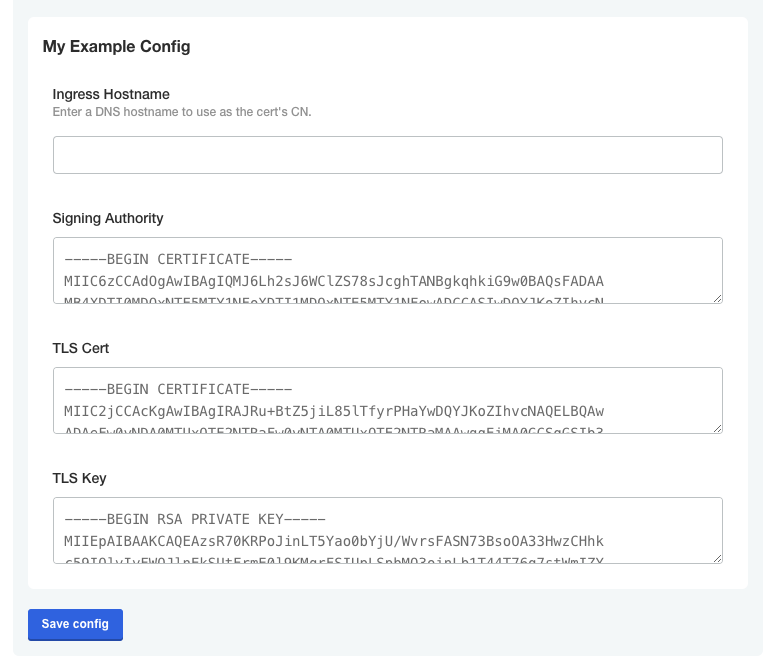Screen dimensions: 772x665
Task: Grab the TLS Cert resize handle
Action: (716, 427)
